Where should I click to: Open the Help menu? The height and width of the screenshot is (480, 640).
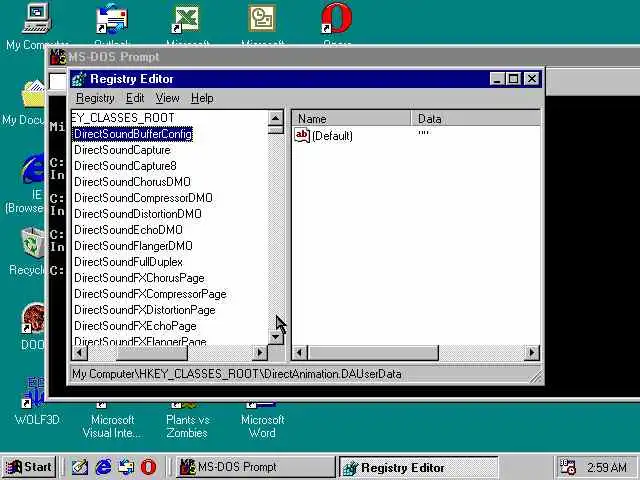(202, 98)
